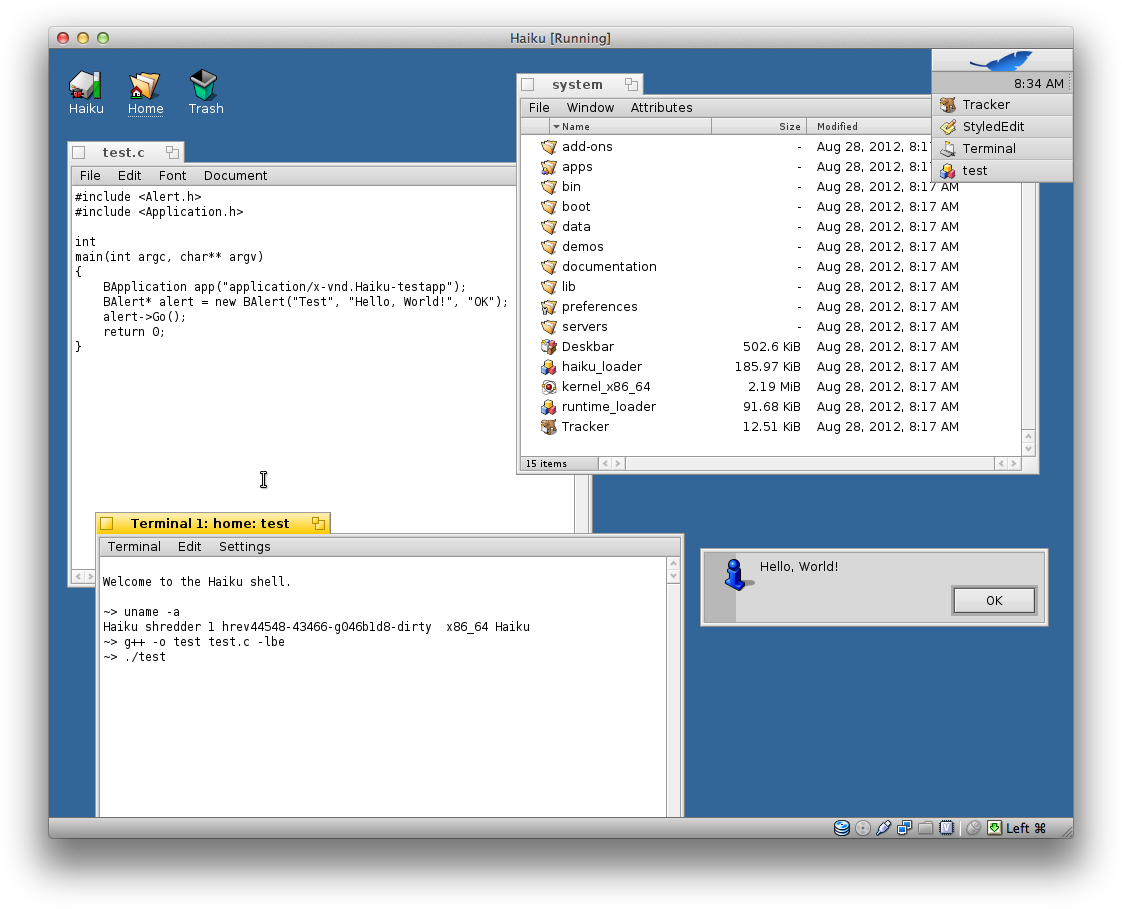Toggle the zoom box on system window tab
The height and width of the screenshot is (909, 1122).
[x=631, y=85]
